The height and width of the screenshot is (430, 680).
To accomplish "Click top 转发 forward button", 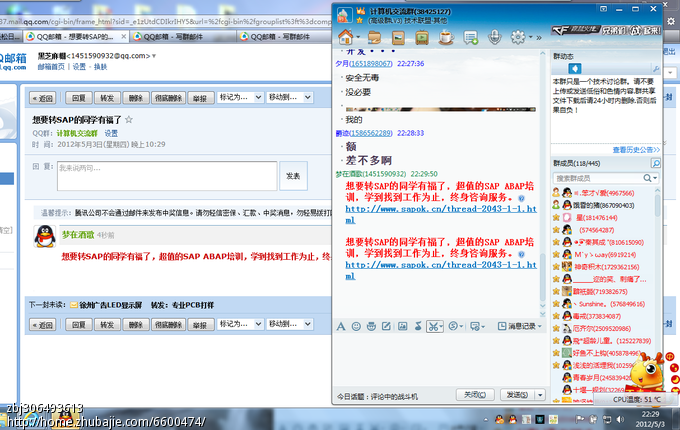I will [x=107, y=98].
